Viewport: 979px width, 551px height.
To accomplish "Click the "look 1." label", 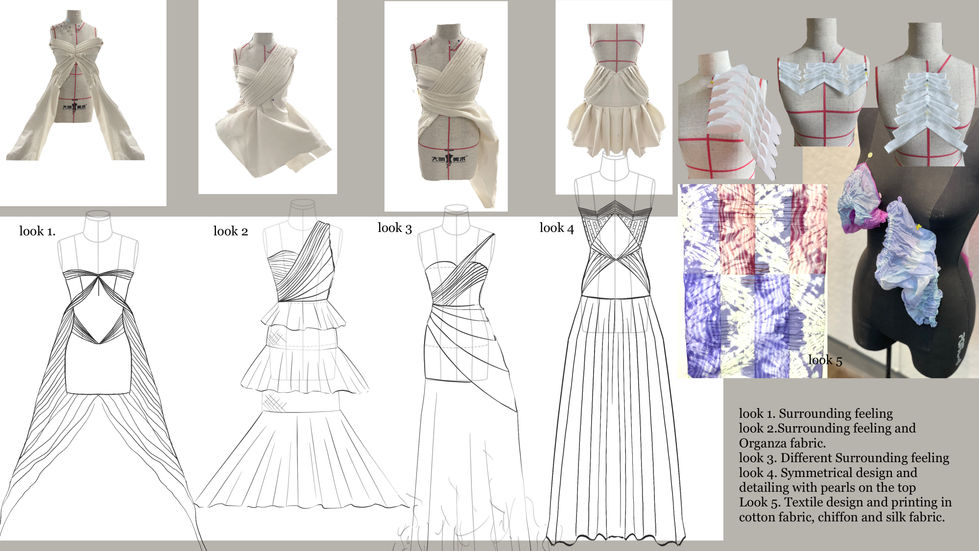I will tap(37, 231).
